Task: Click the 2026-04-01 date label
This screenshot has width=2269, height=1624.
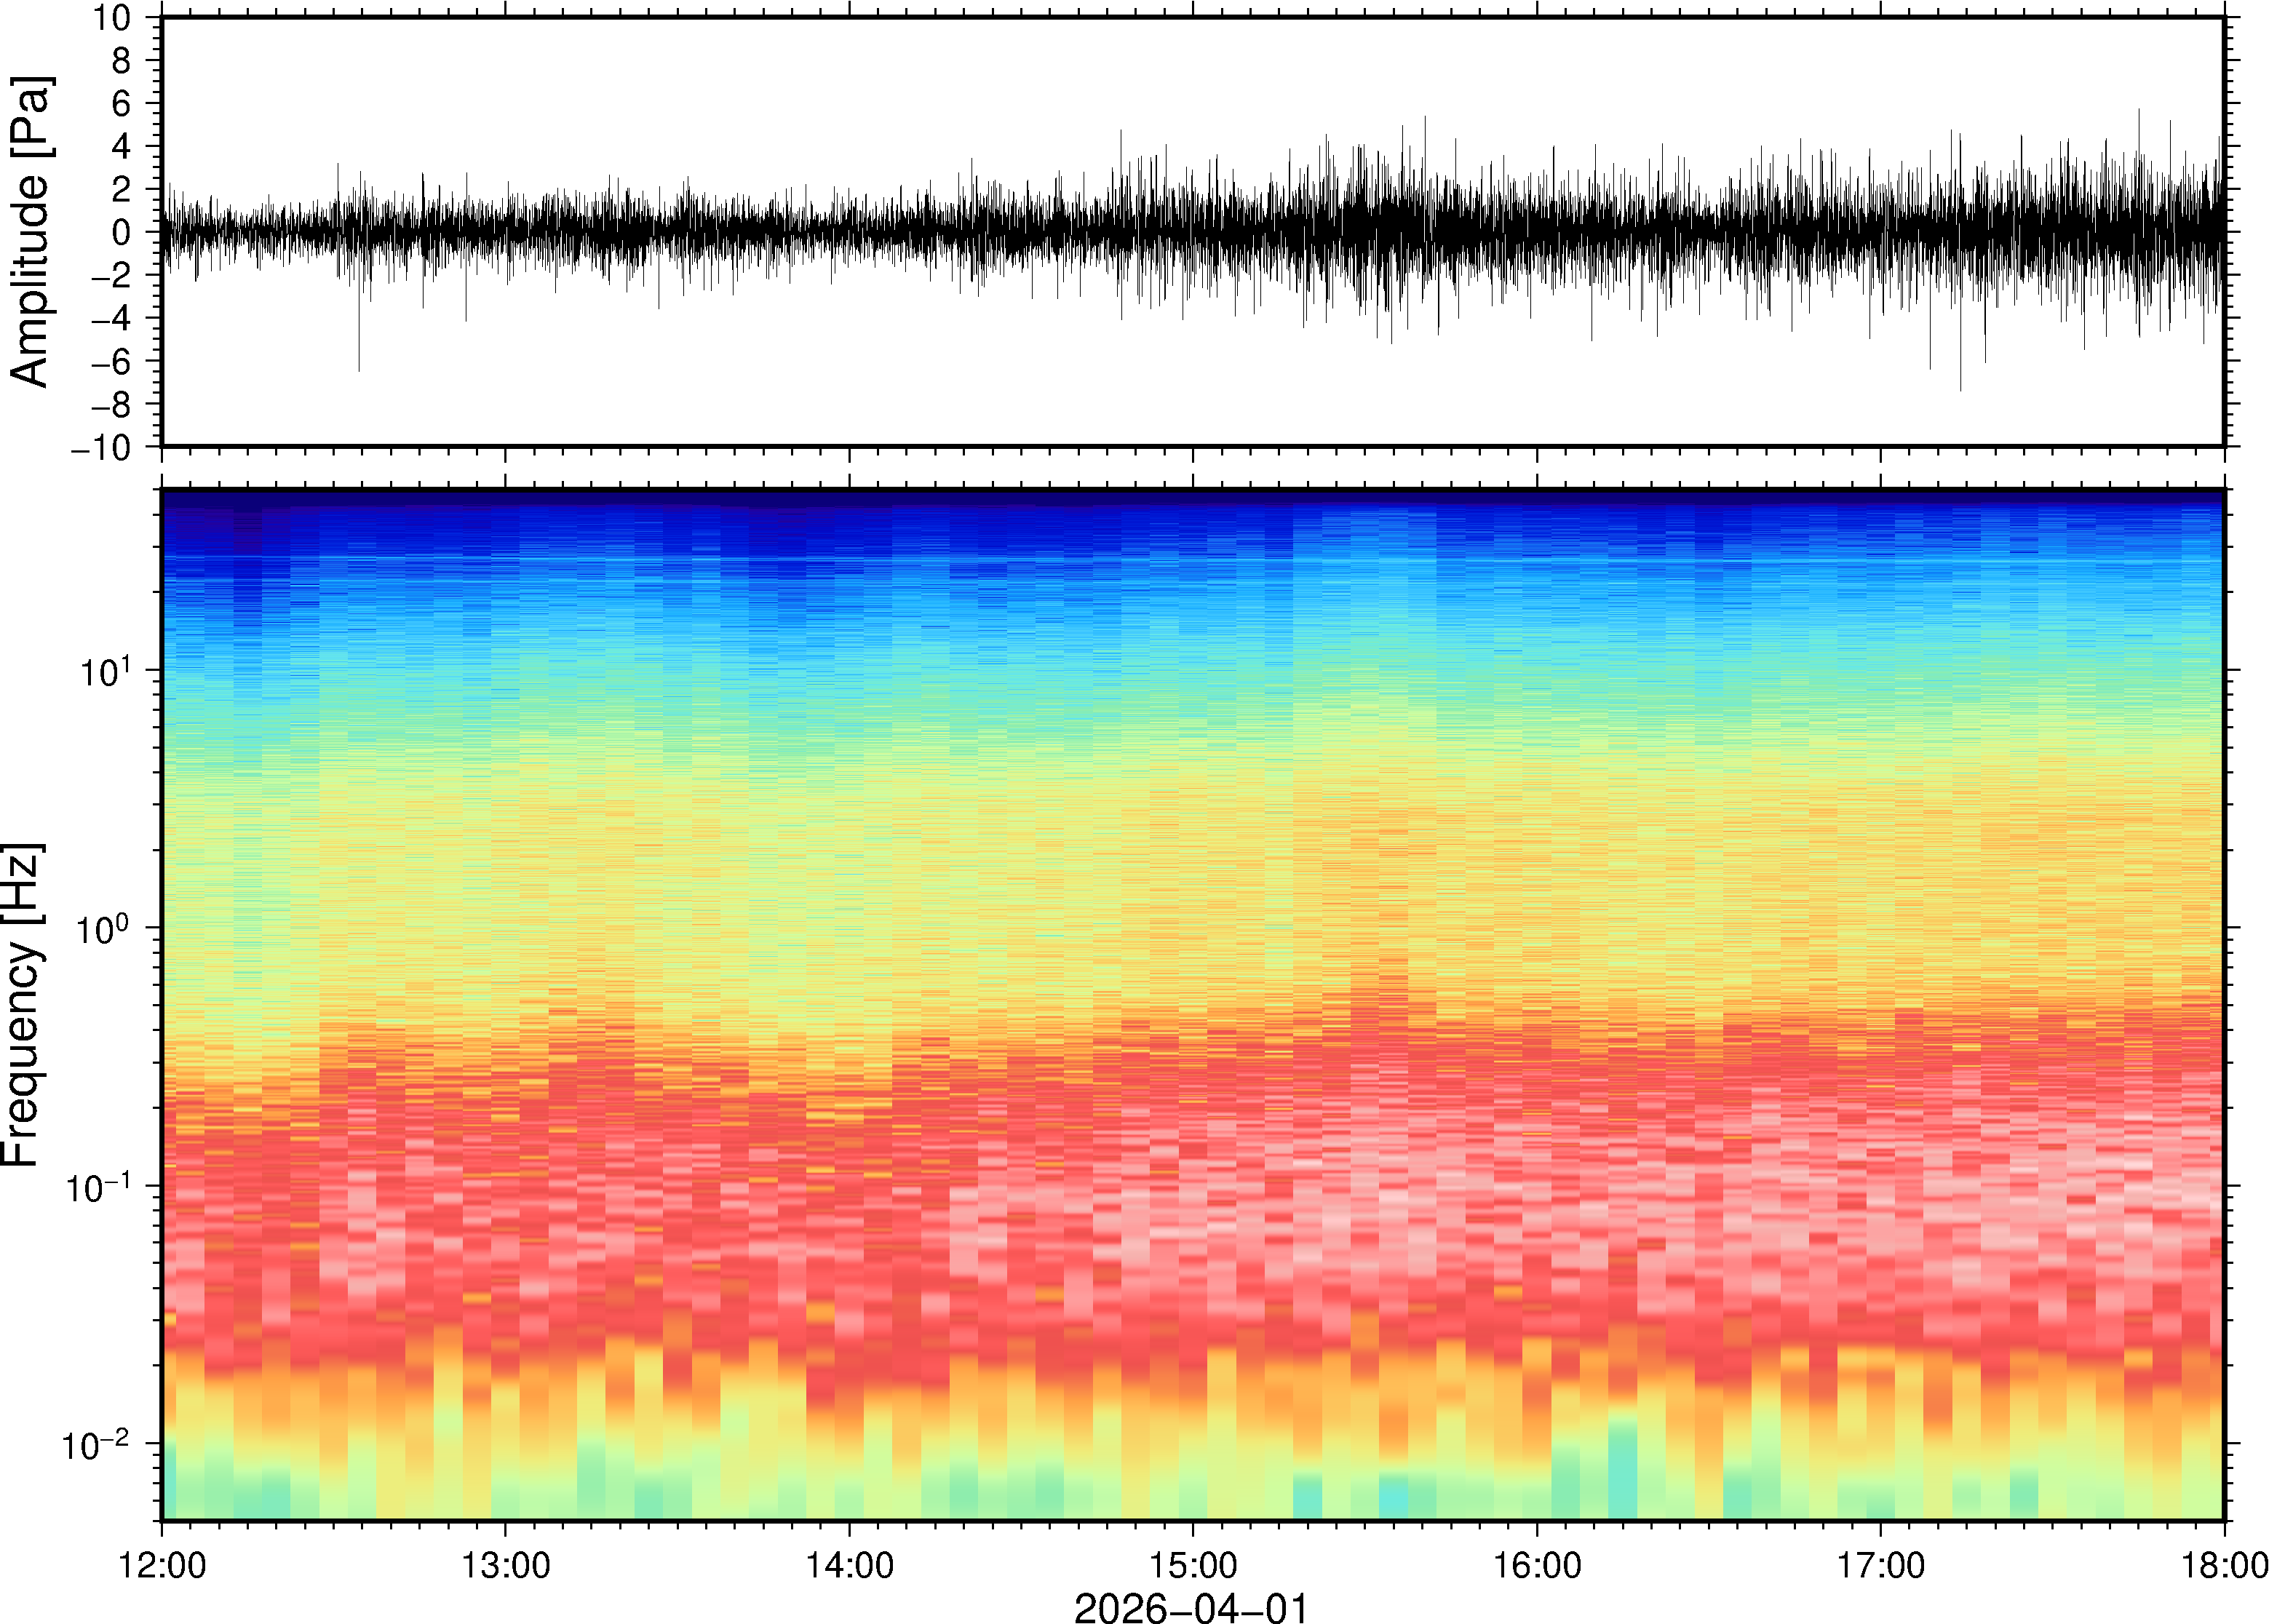Action: 1190,1607
